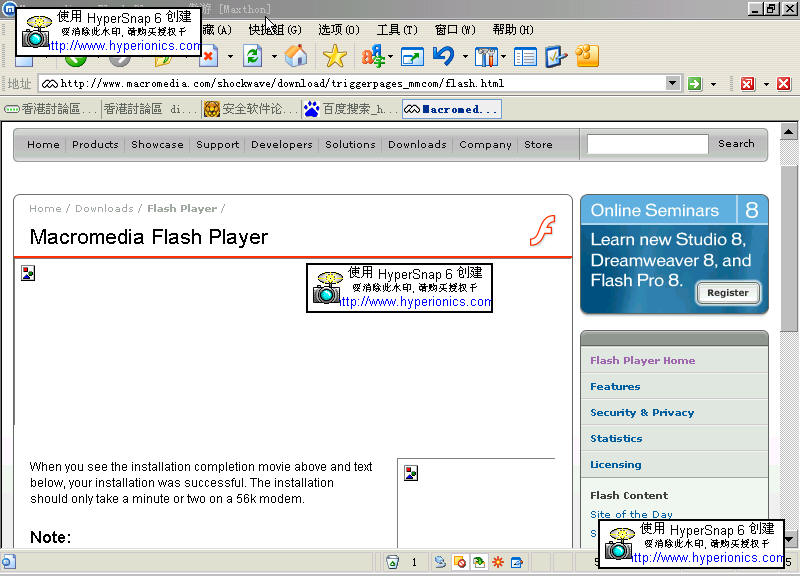Viewport: 800px width, 576px height.
Task: Click the red close-tab icon with white border
Action: pos(747,84)
